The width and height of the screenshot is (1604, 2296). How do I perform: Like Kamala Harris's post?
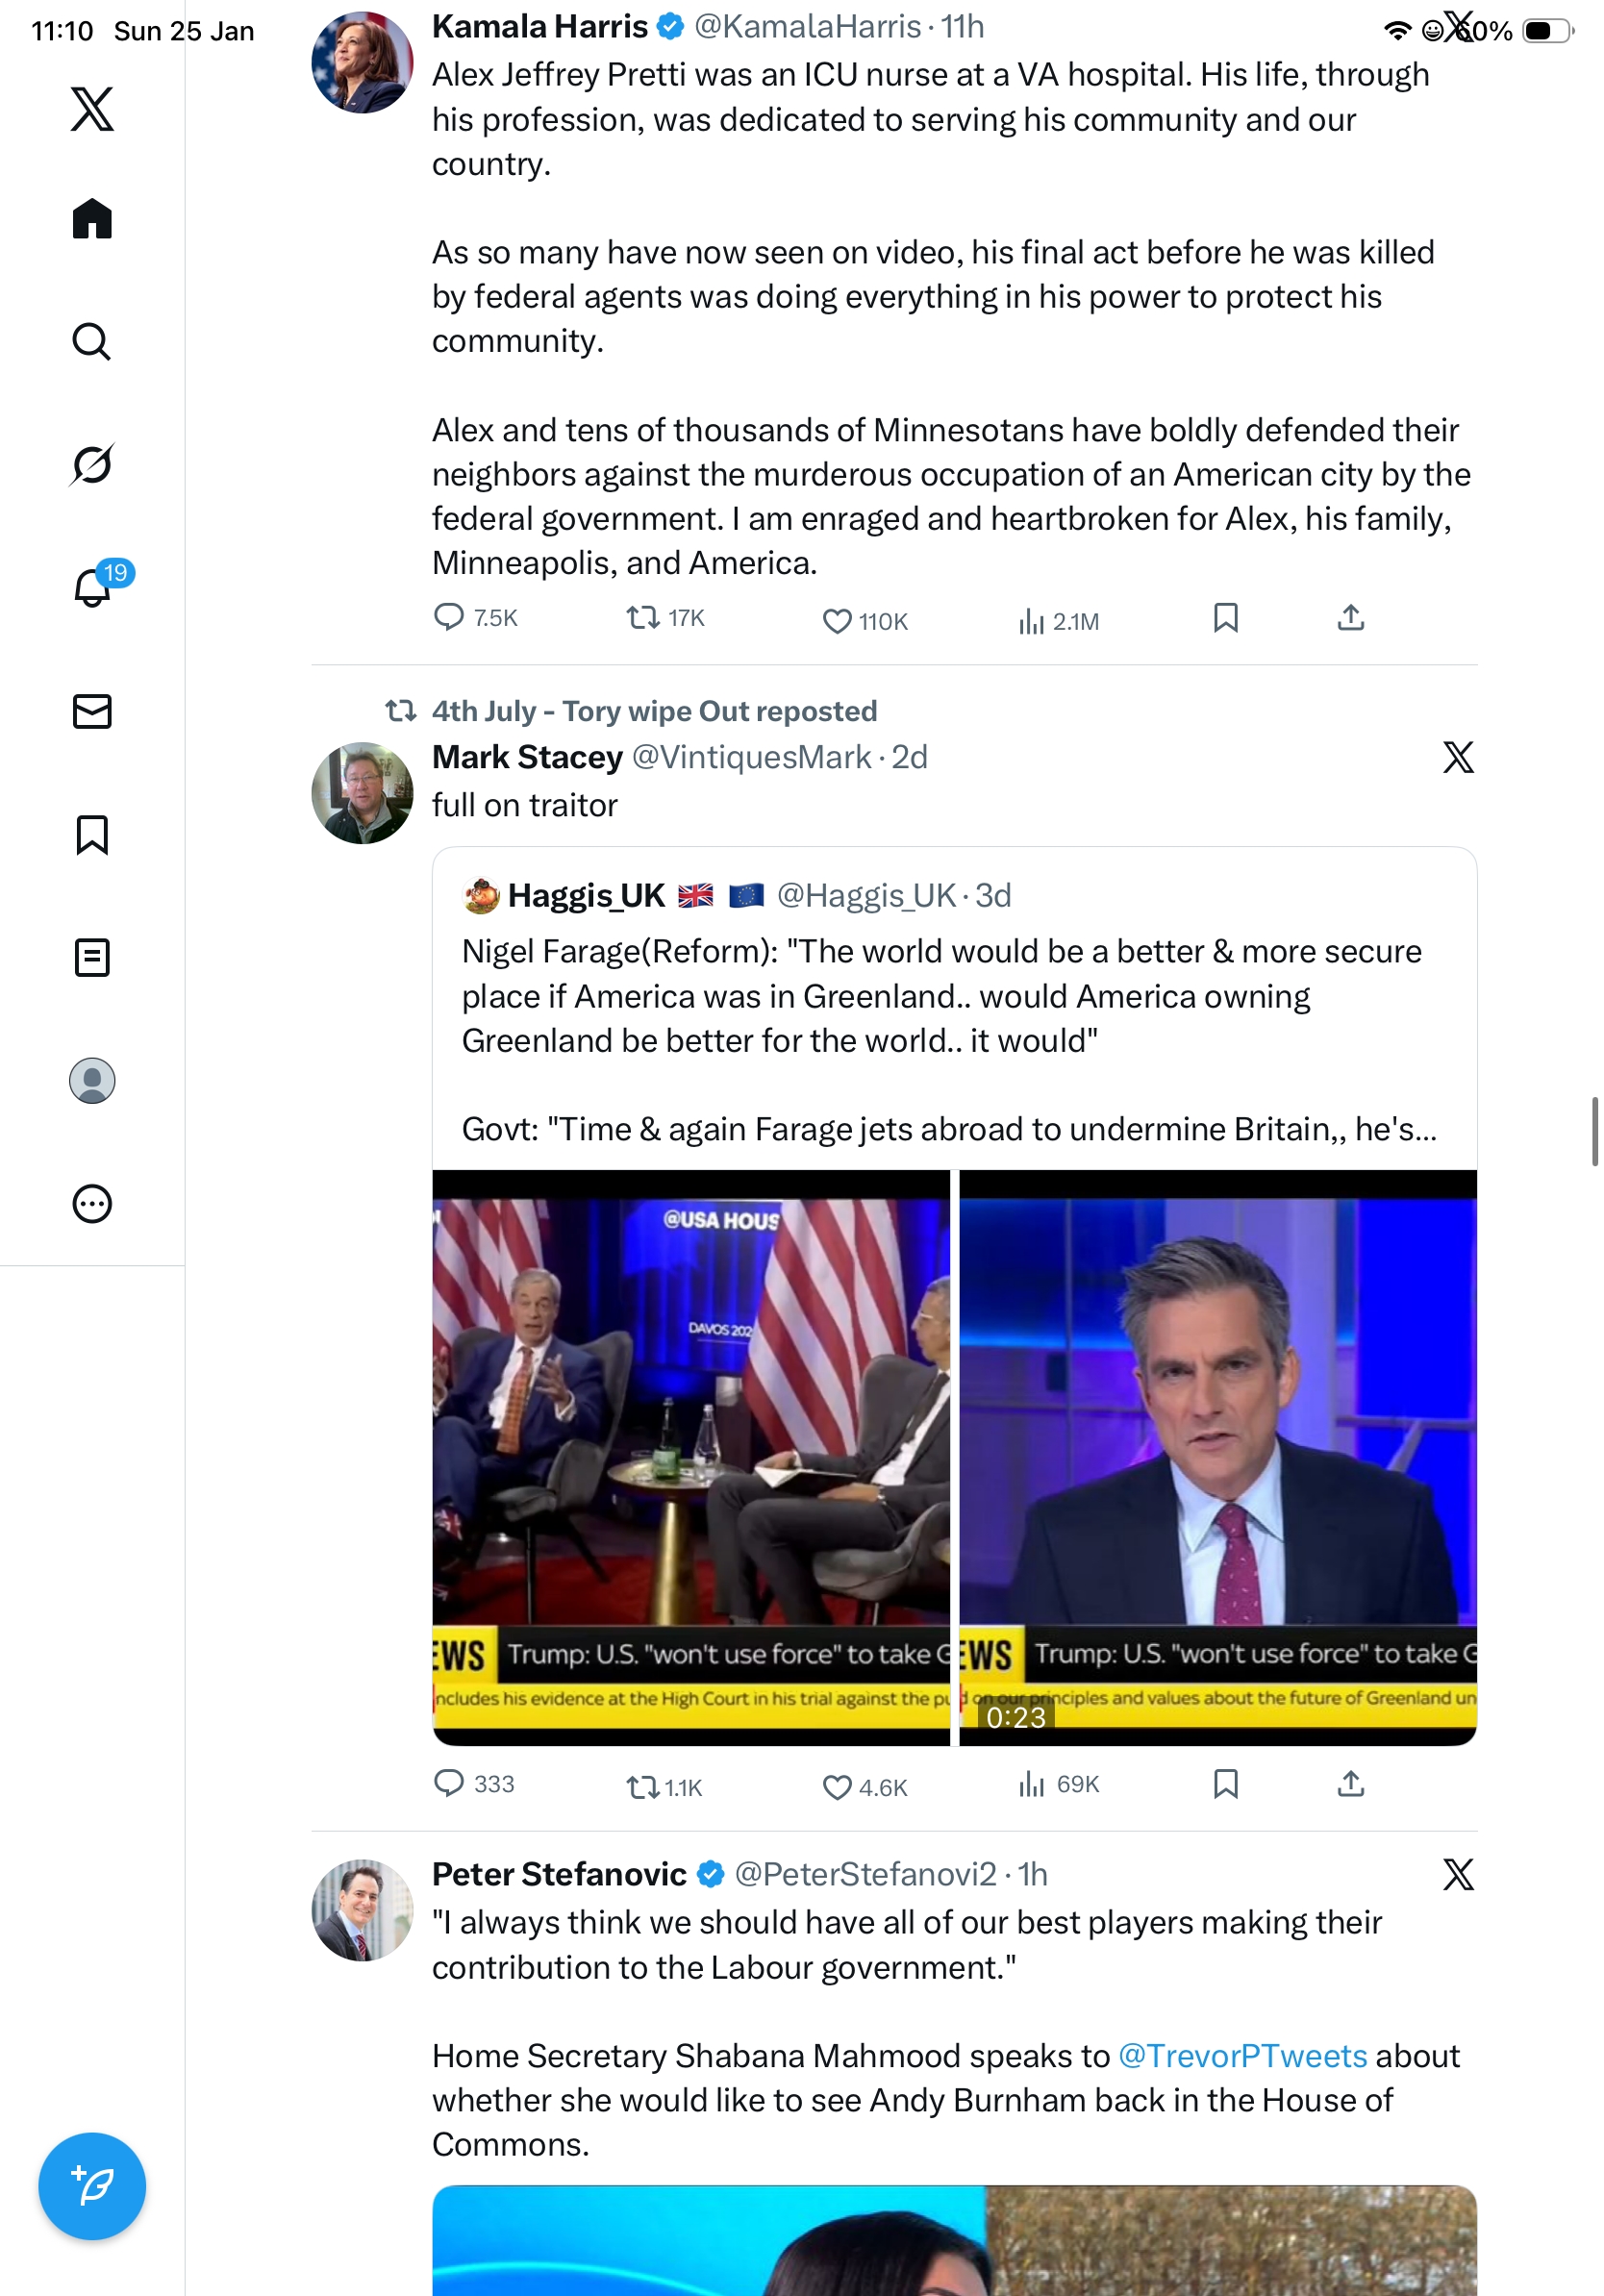[837, 621]
